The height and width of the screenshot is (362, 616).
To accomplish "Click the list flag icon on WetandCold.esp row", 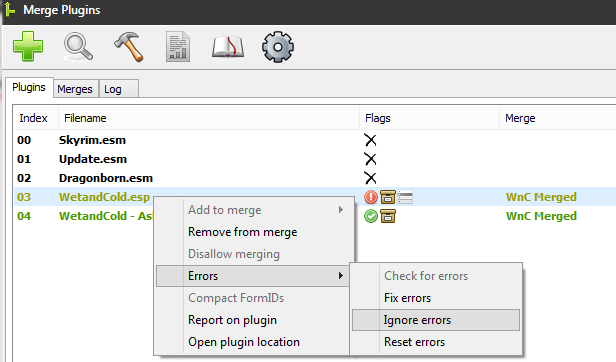I will point(405,197).
